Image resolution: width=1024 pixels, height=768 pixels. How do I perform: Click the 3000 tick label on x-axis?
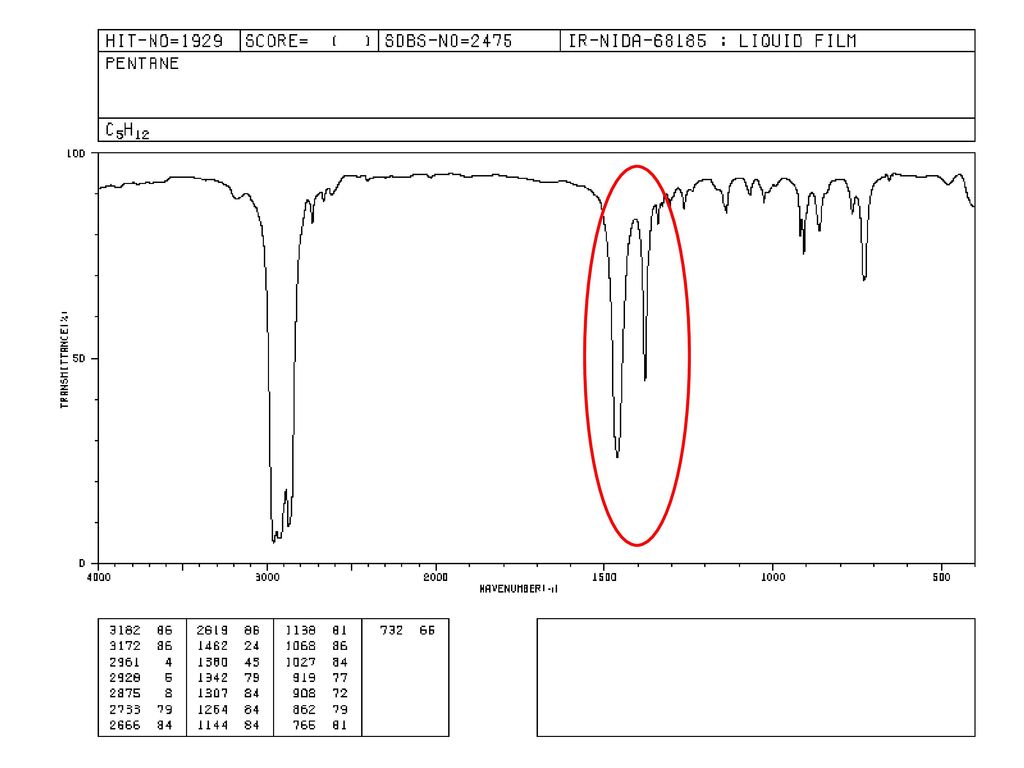point(267,577)
